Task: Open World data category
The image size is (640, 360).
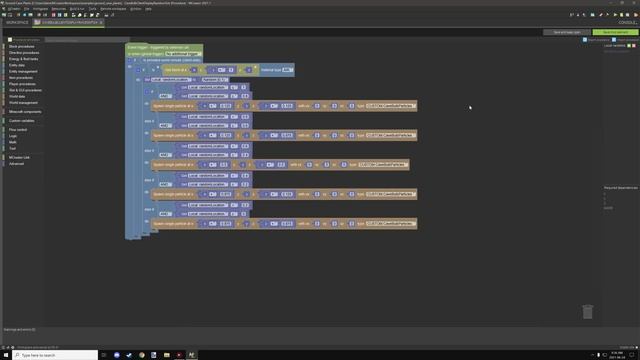Action: (x=17, y=96)
